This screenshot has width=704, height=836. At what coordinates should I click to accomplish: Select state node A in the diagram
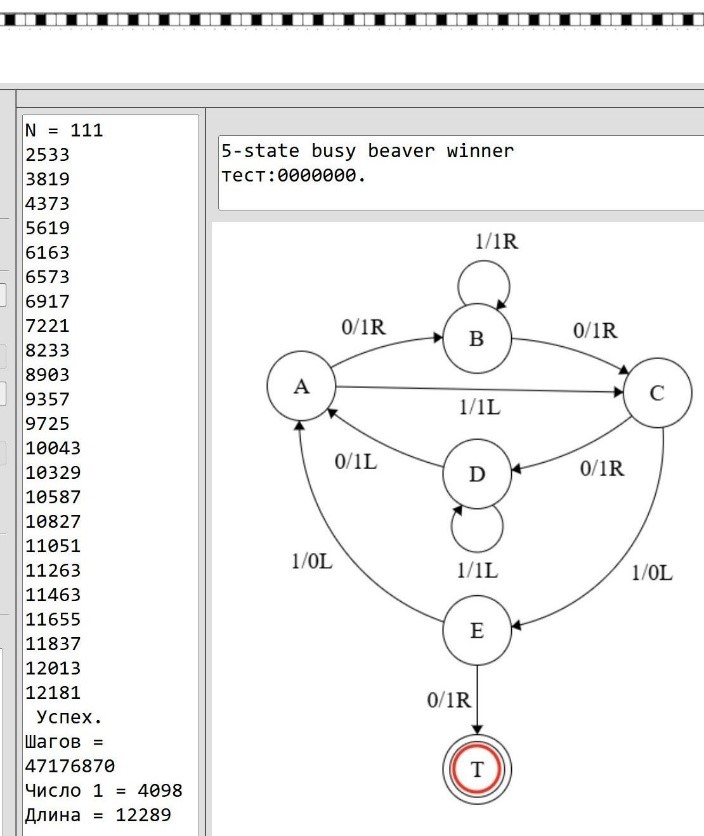click(301, 388)
